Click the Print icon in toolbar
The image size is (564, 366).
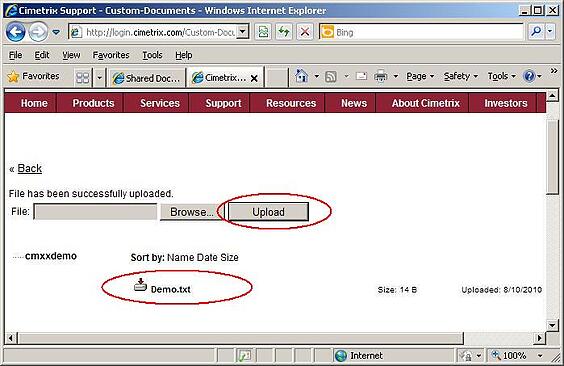(x=381, y=76)
